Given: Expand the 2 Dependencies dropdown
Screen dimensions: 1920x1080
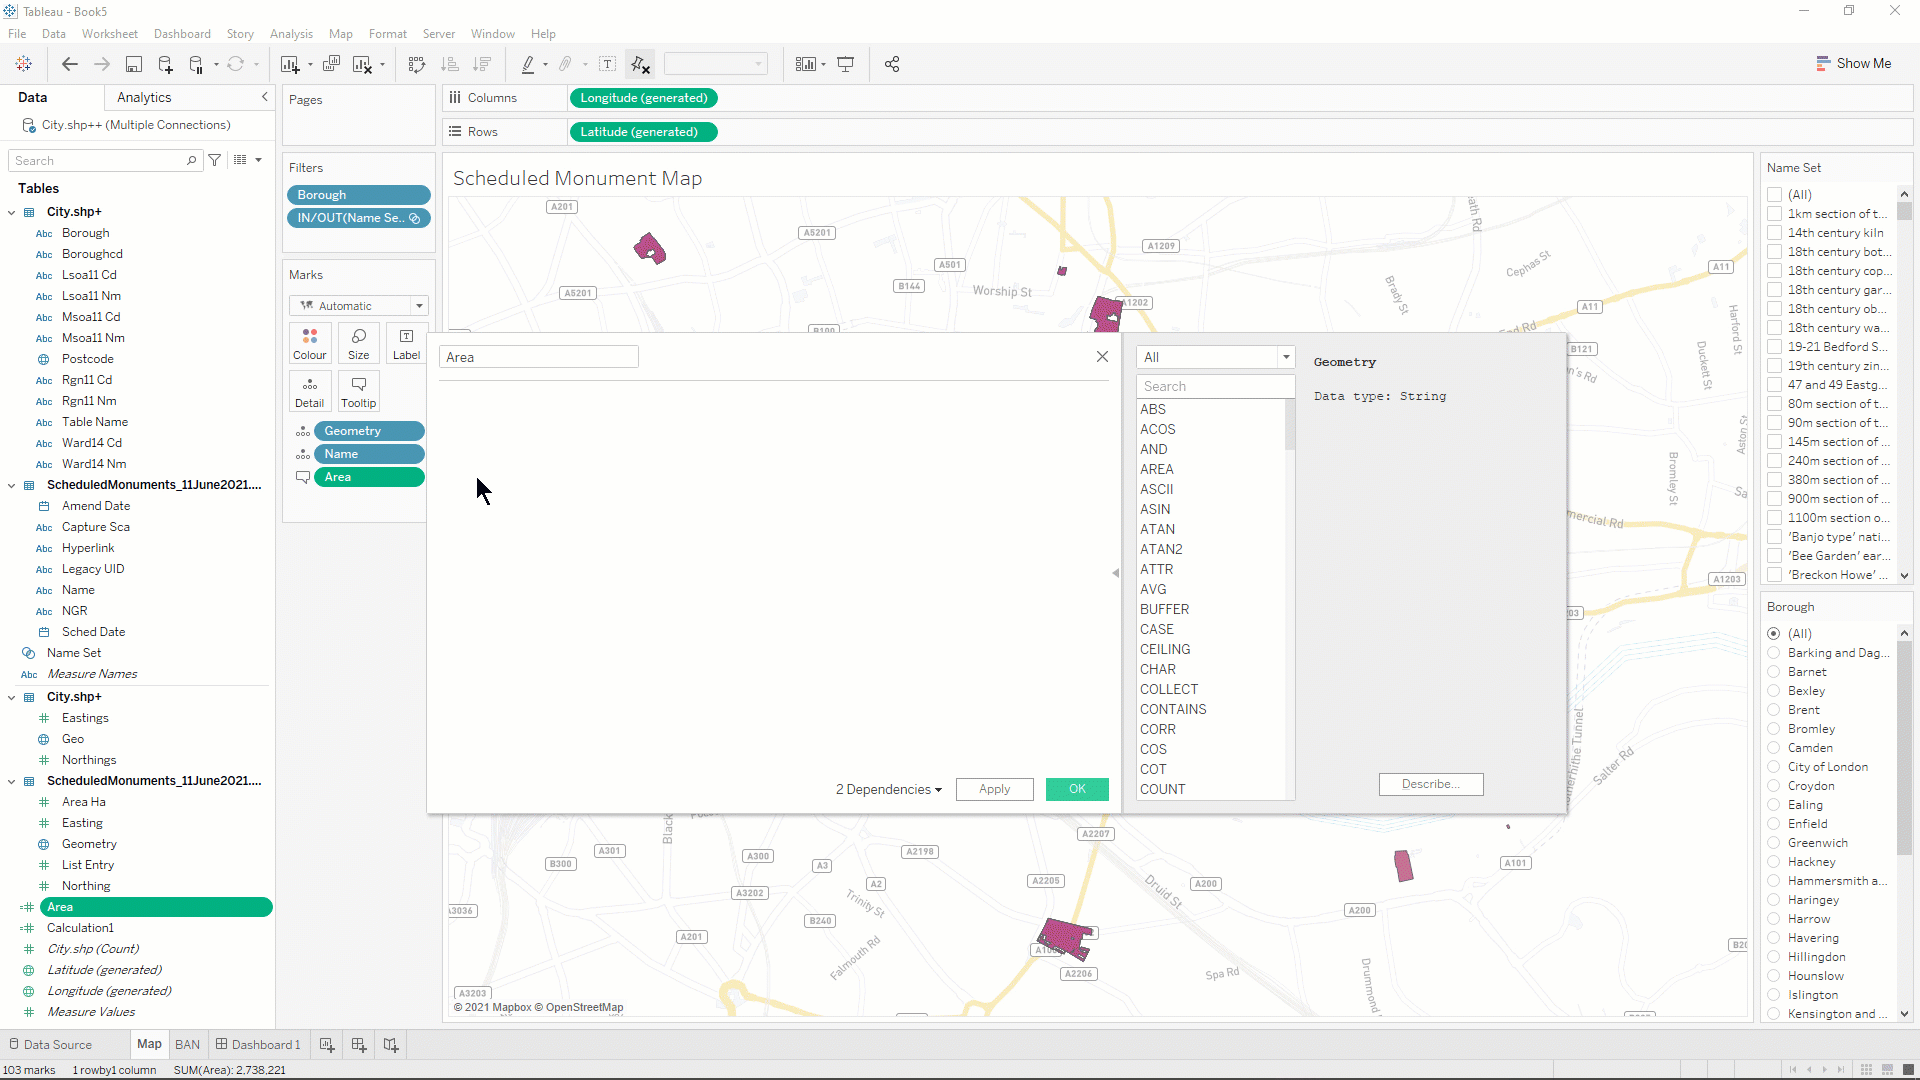Looking at the screenshot, I should (x=888, y=789).
